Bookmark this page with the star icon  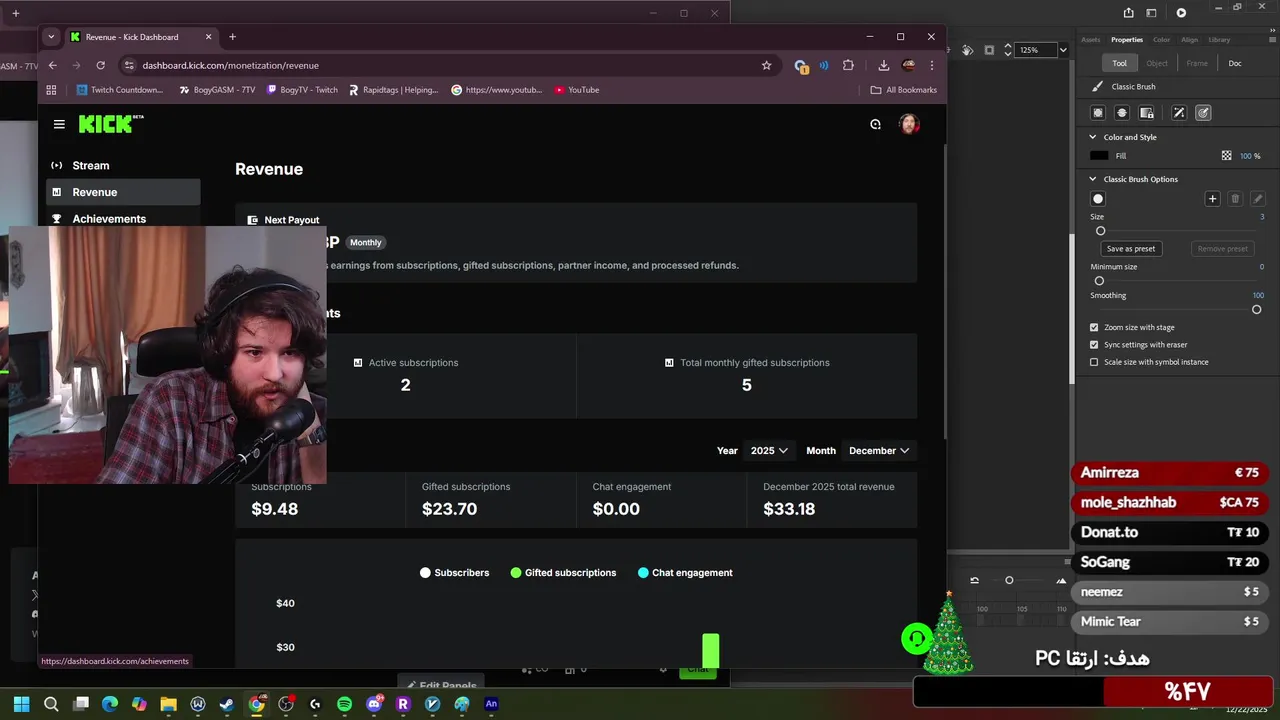click(766, 65)
